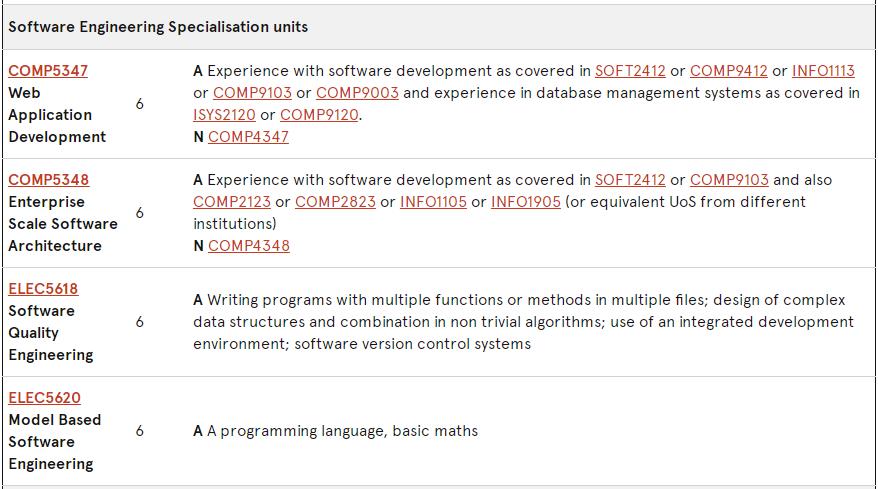Click the INFO1905 link

click(x=525, y=202)
